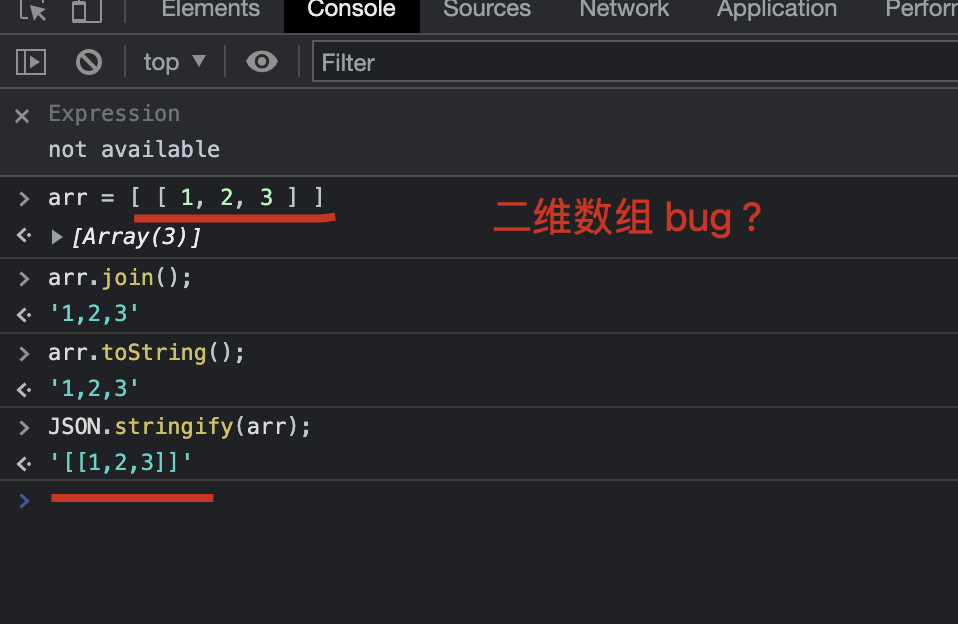This screenshot has height=624, width=958.
Task: Select the Application tab
Action: pyautogui.click(x=776, y=11)
